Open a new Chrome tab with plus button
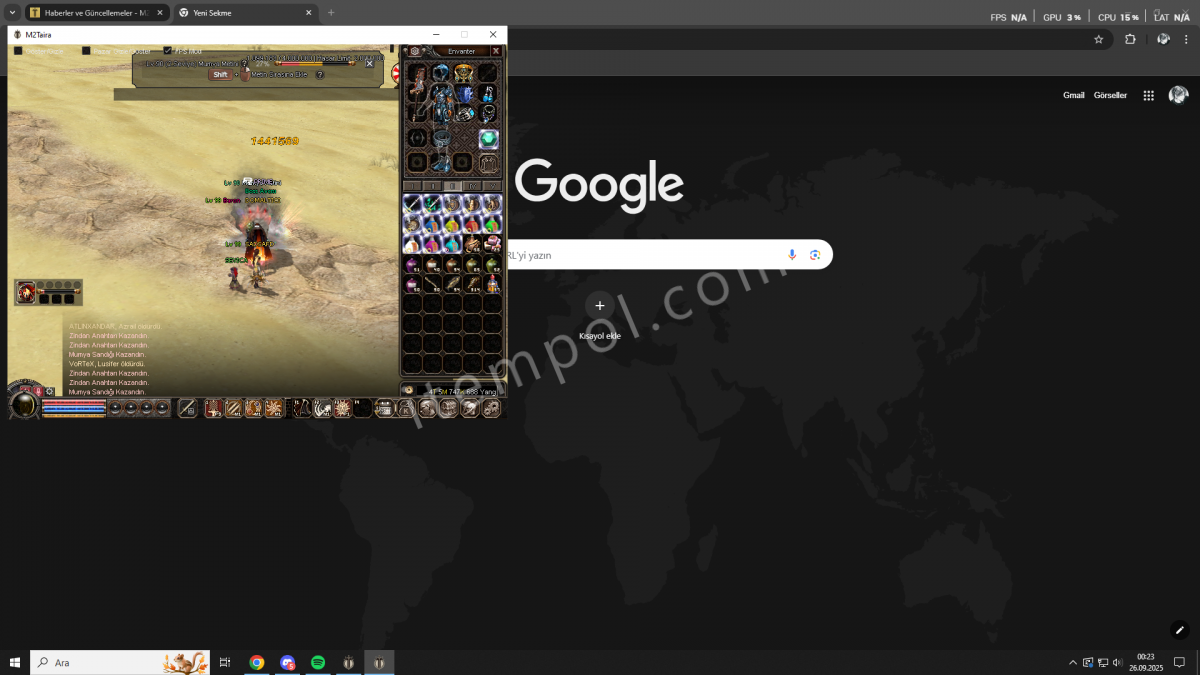Viewport: 1200px width, 675px height. coord(331,13)
